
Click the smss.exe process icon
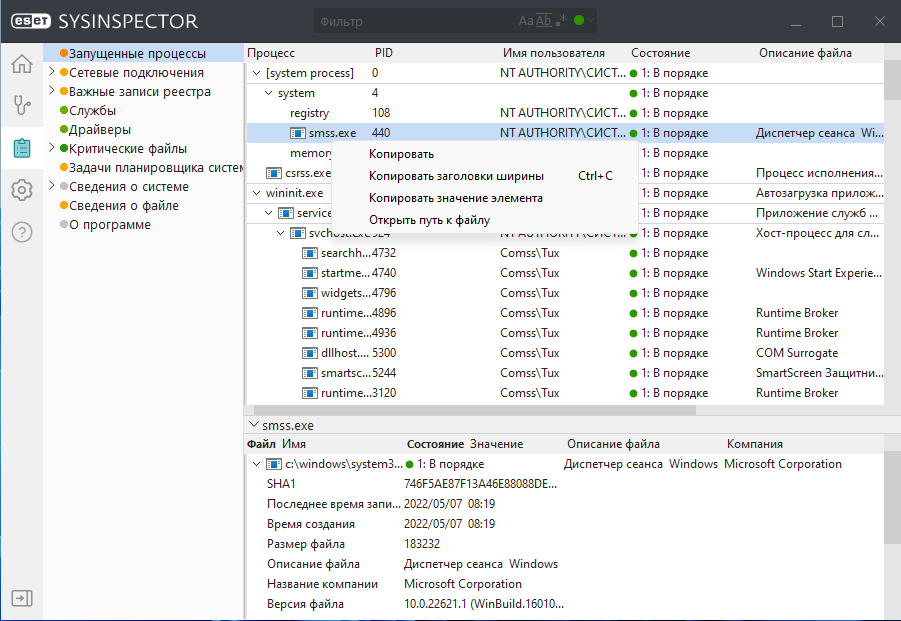coord(298,133)
